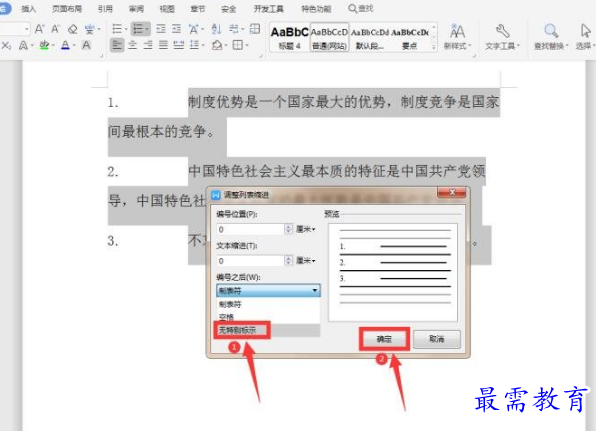Switch to the 章节 tab
596x431 pixels.
tap(197, 9)
